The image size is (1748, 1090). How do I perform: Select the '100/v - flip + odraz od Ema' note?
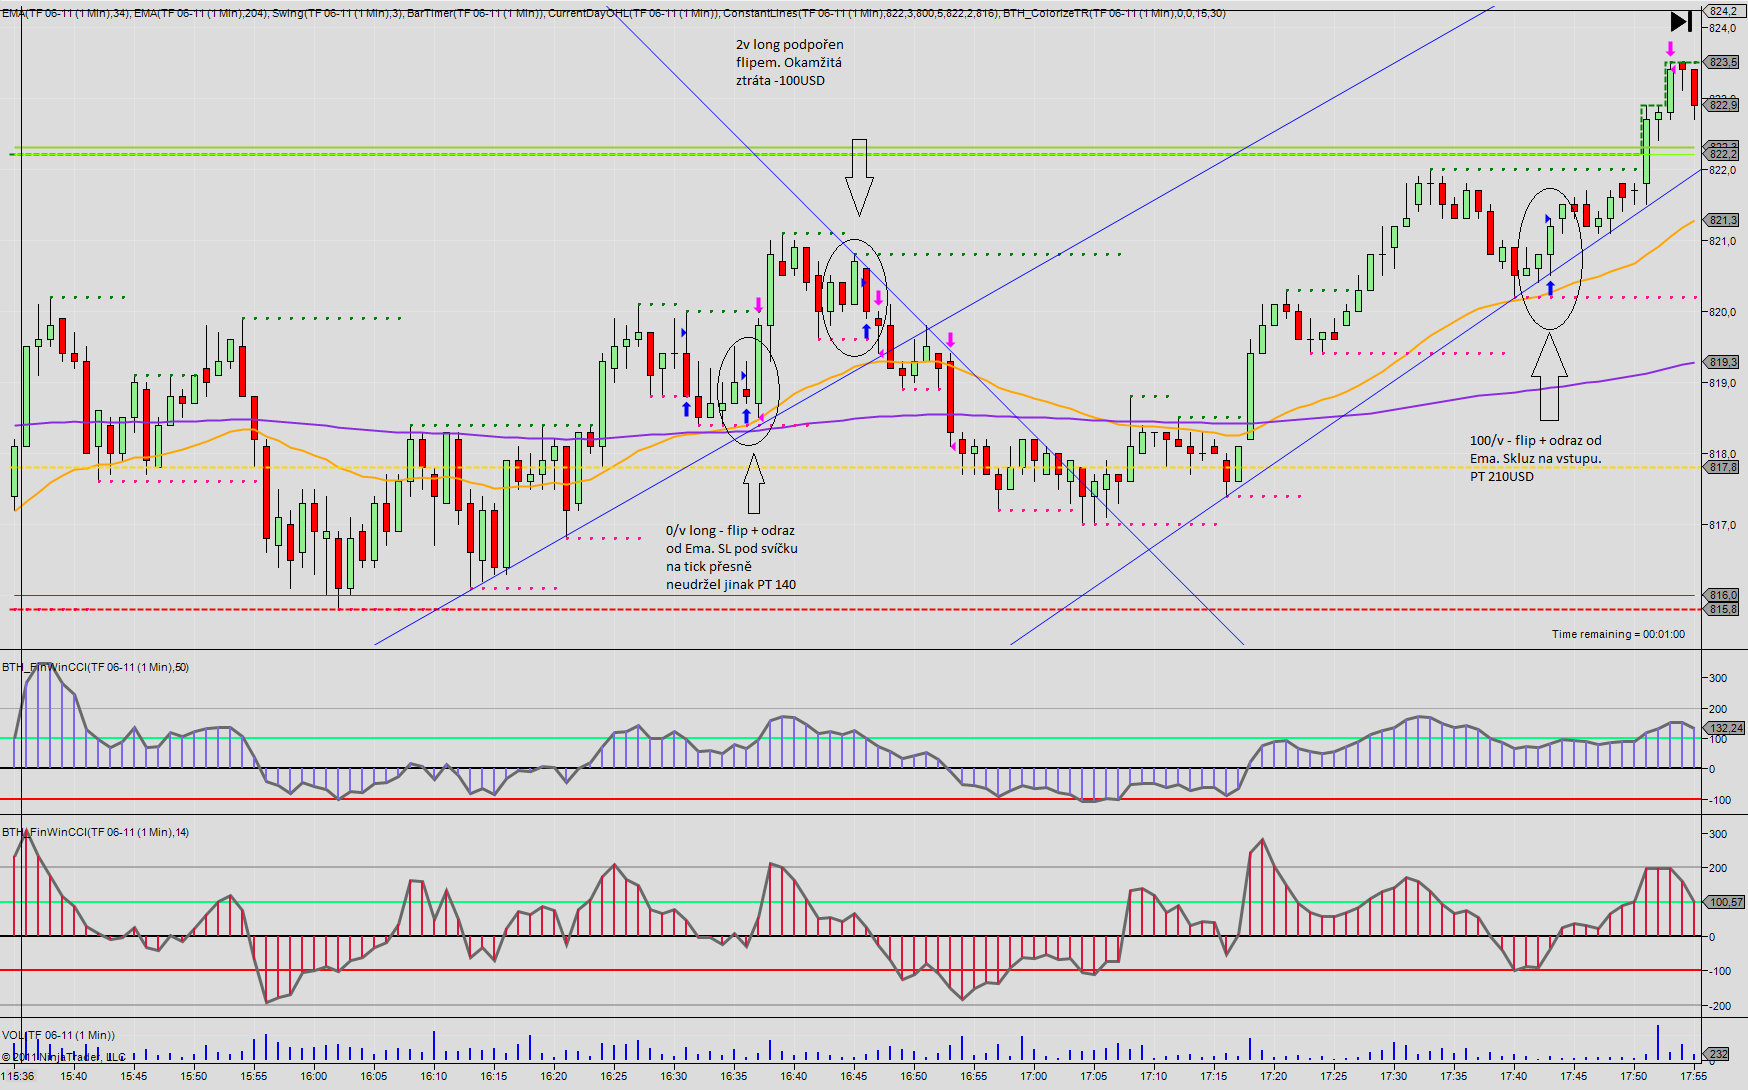pyautogui.click(x=1536, y=458)
